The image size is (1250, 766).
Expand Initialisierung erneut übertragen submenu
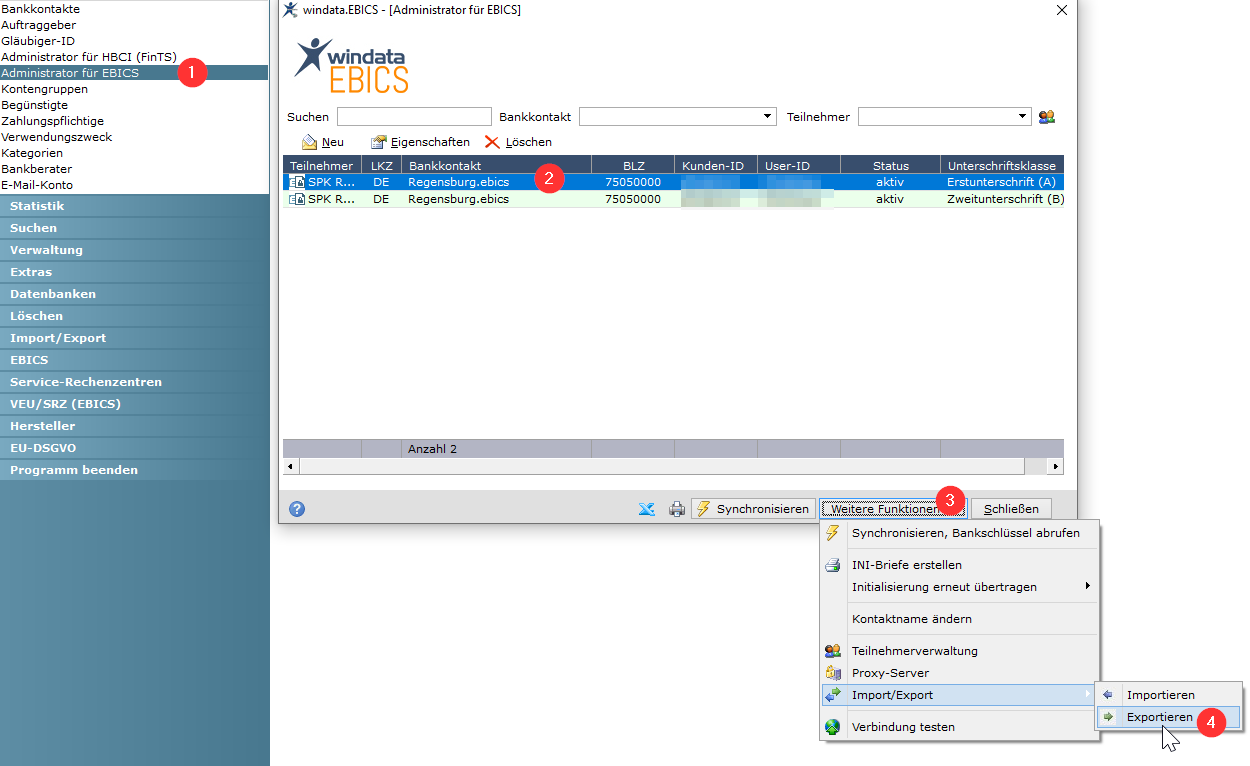pyautogui.click(x=959, y=587)
